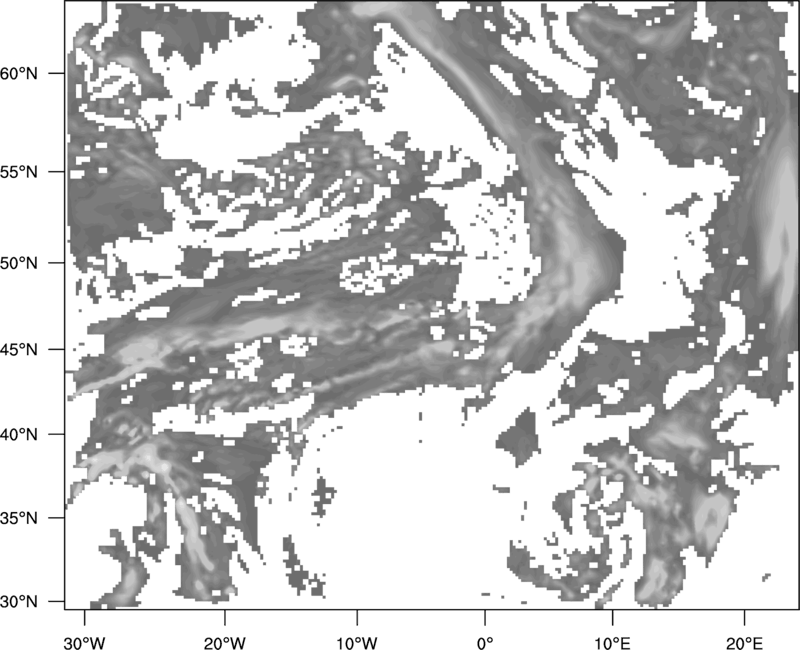This screenshot has height=650, width=800.
Task: Click the 40°N latitude label
Action: coord(19,434)
